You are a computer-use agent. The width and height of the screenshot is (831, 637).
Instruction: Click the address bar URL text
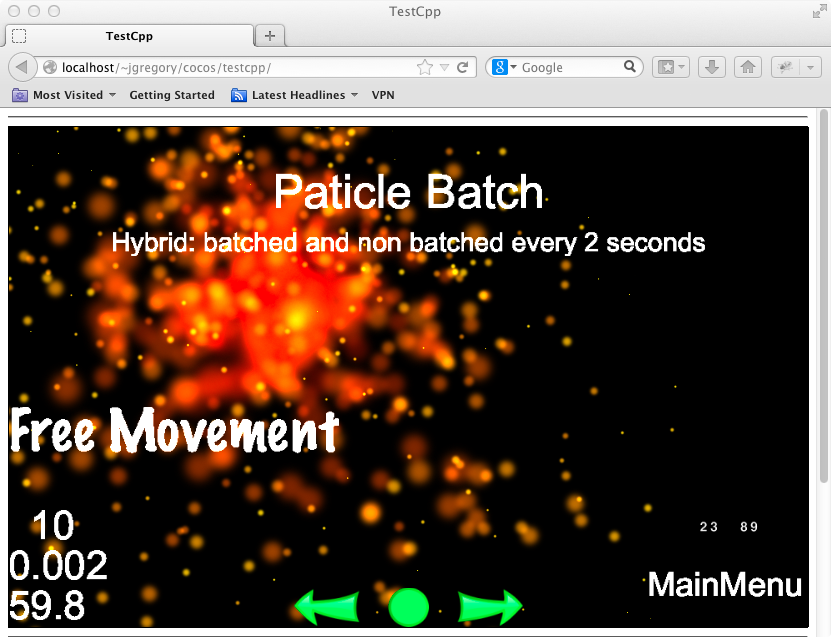click(x=166, y=67)
